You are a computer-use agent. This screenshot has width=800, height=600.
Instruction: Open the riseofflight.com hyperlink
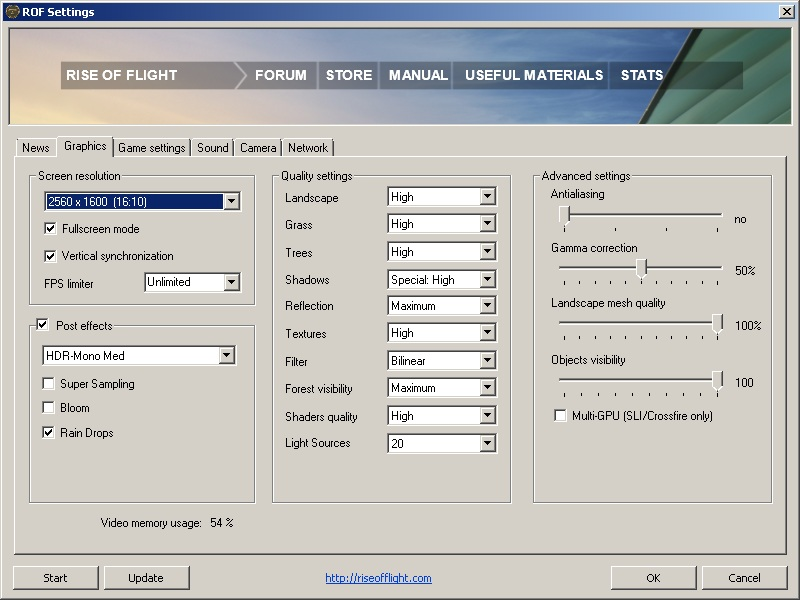379,578
